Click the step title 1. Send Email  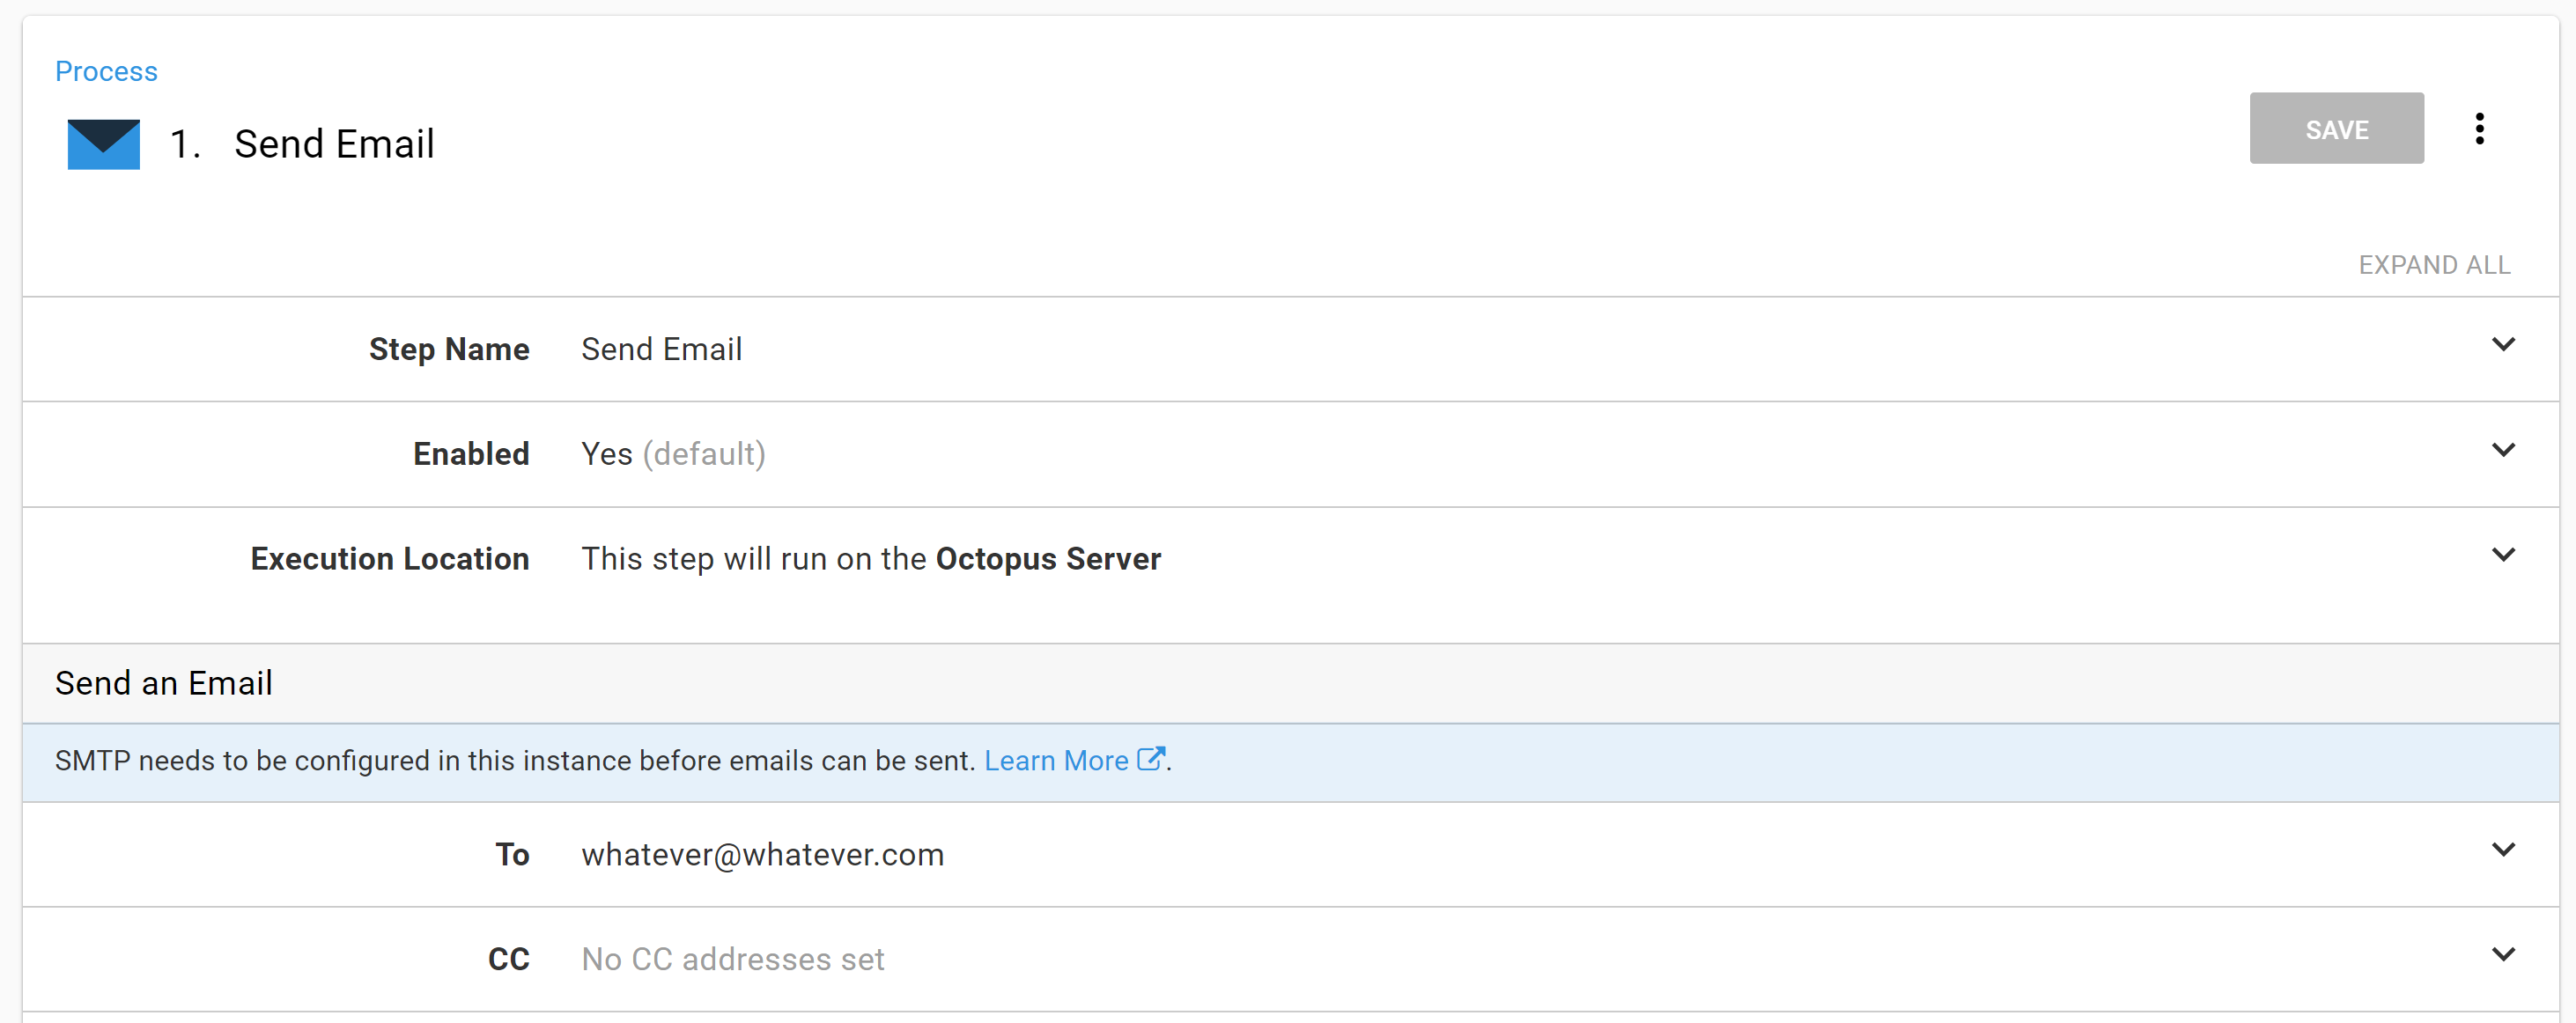tap(302, 143)
